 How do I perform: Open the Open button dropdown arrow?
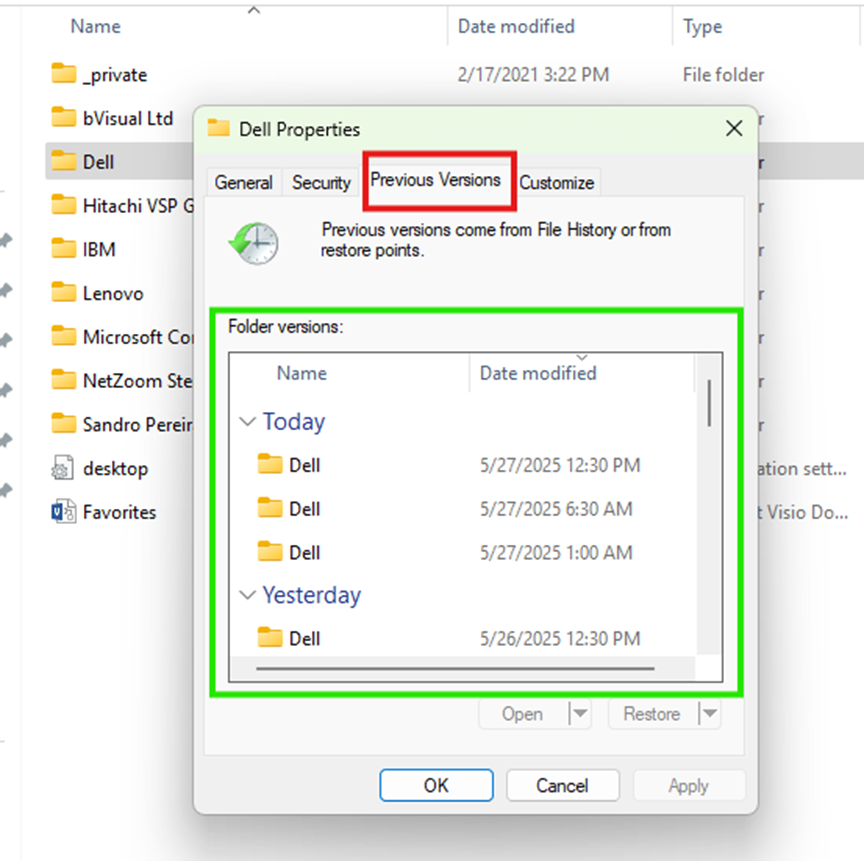[x=580, y=713]
